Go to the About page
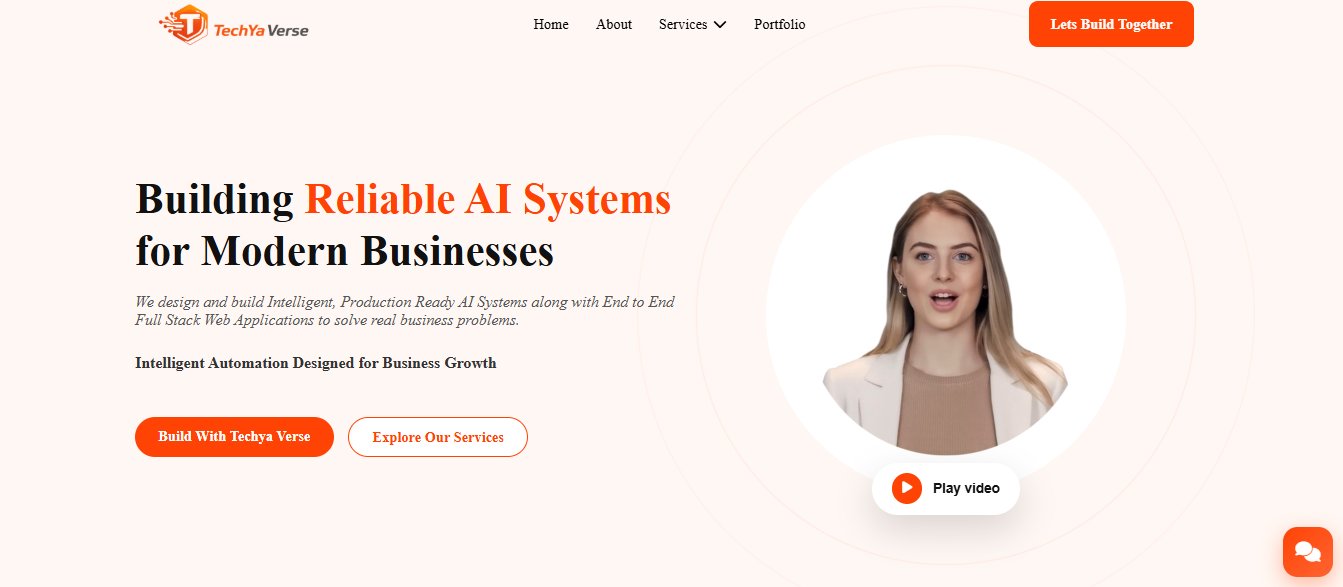The height and width of the screenshot is (587, 1343). pyautogui.click(x=614, y=24)
